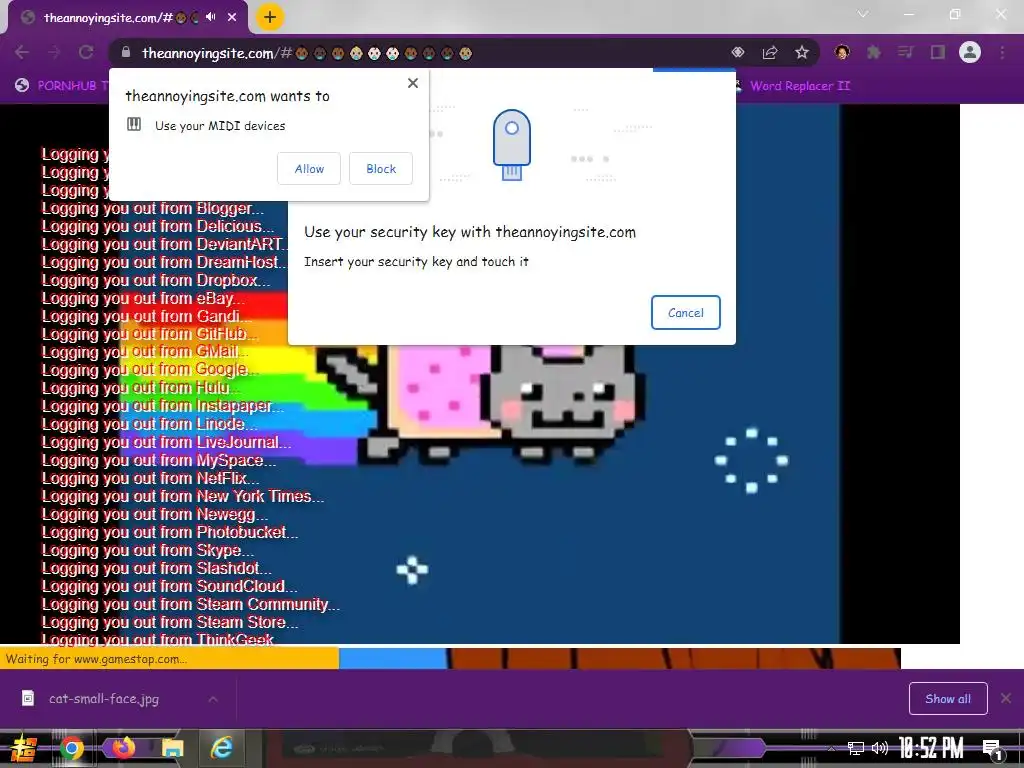This screenshot has width=1024, height=768.
Task: Open Chrome from the taskbar
Action: tap(72, 748)
